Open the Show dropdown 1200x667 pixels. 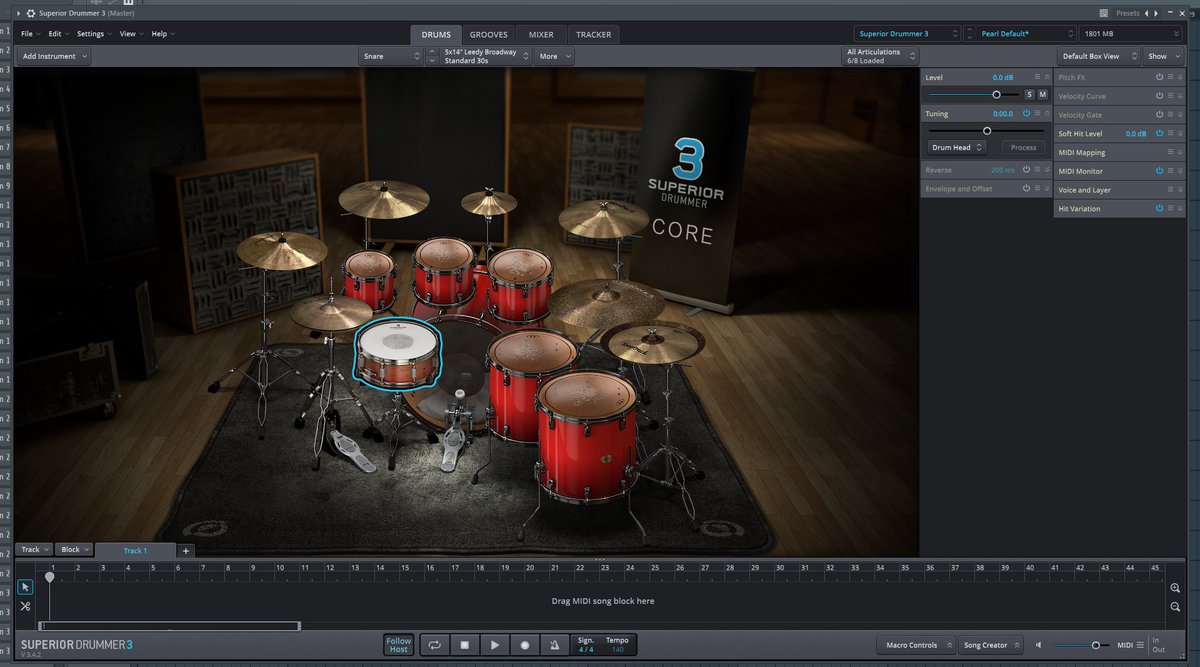coord(1162,56)
